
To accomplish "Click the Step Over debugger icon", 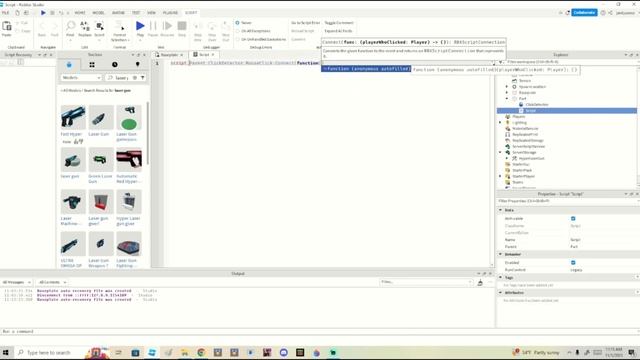I will pyautogui.click(x=212, y=27).
